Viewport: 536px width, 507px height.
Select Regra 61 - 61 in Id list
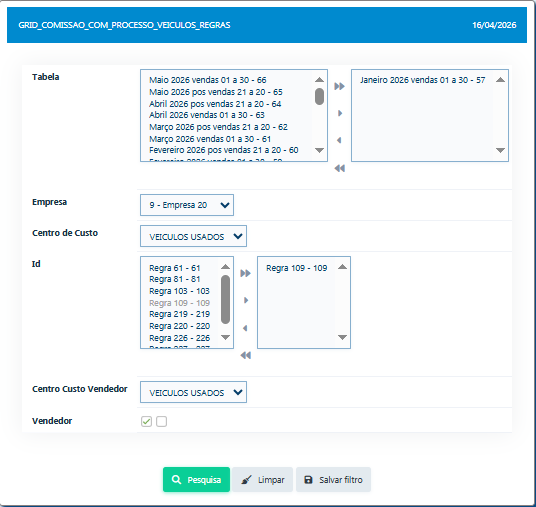[x=175, y=268]
